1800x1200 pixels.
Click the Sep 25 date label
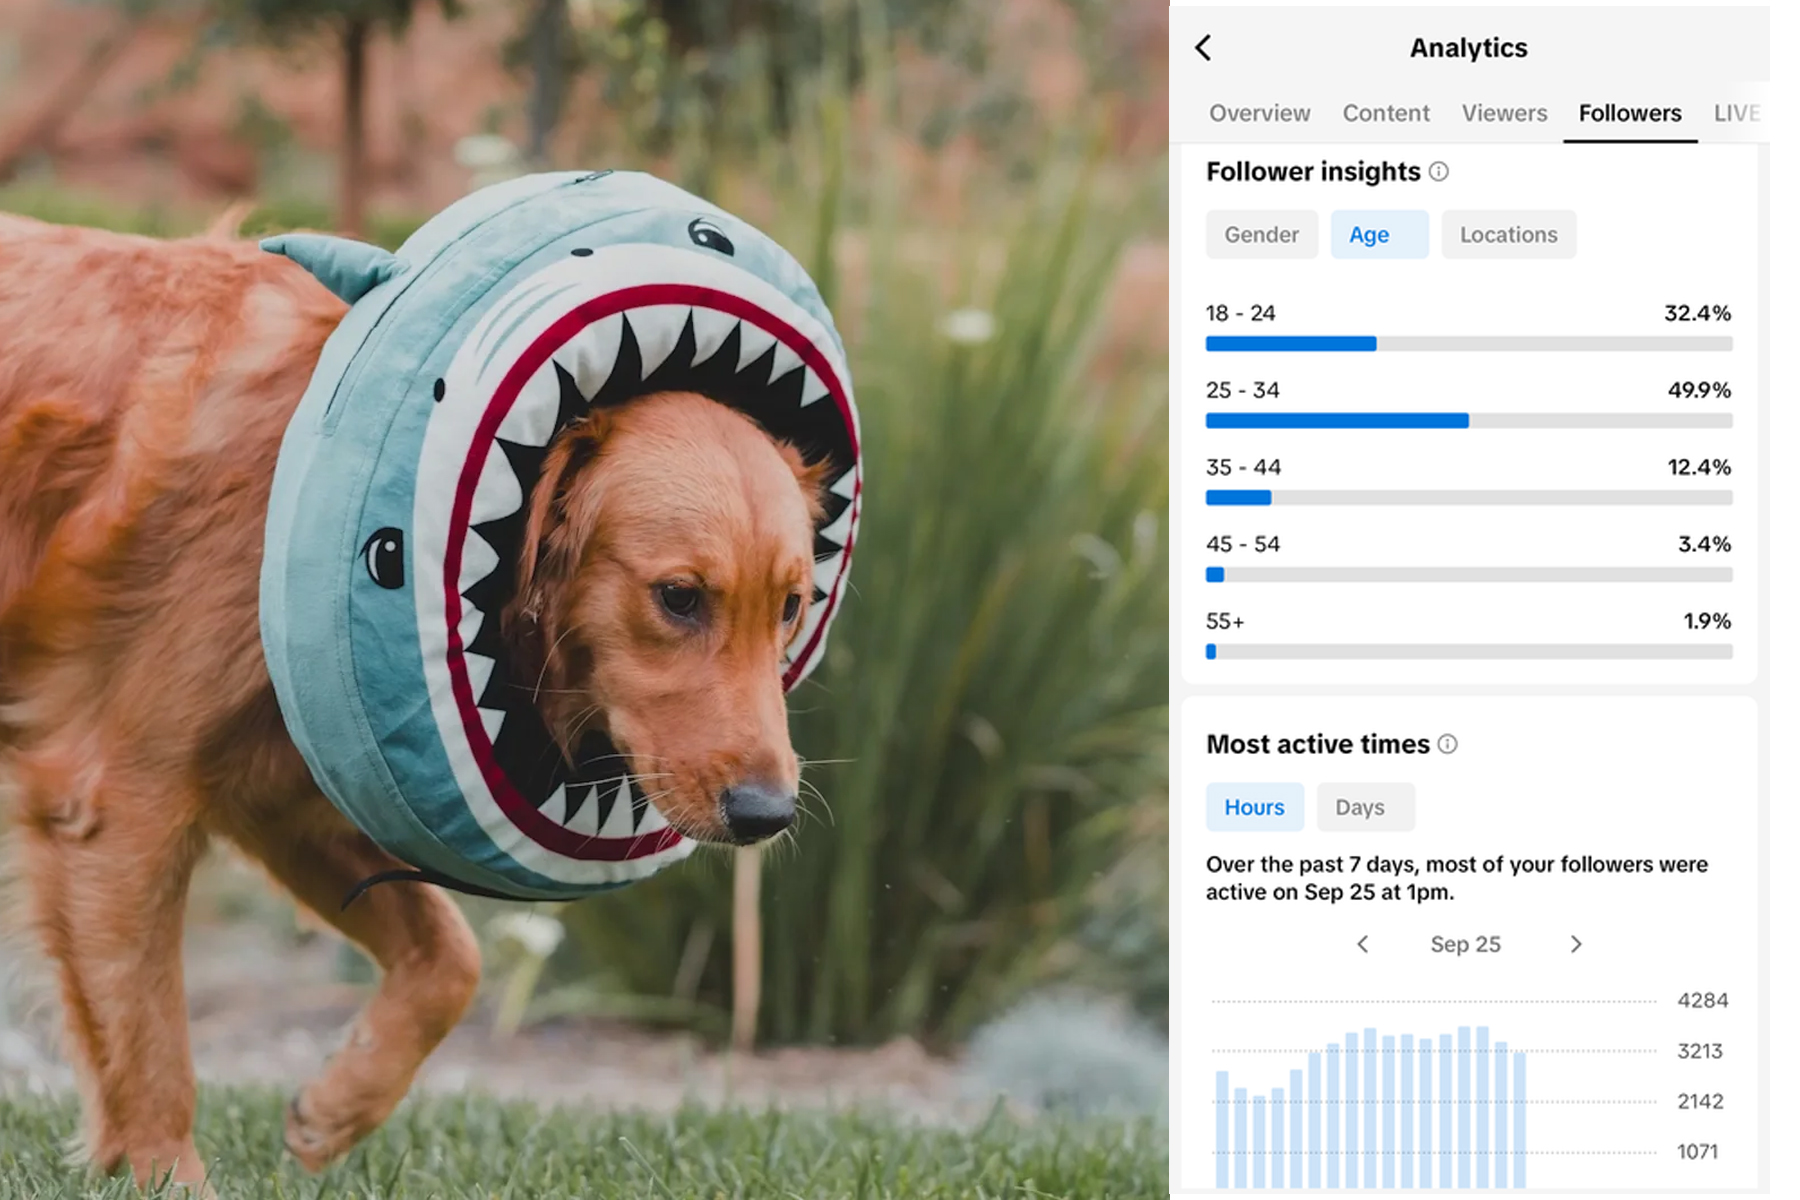[x=1465, y=944]
